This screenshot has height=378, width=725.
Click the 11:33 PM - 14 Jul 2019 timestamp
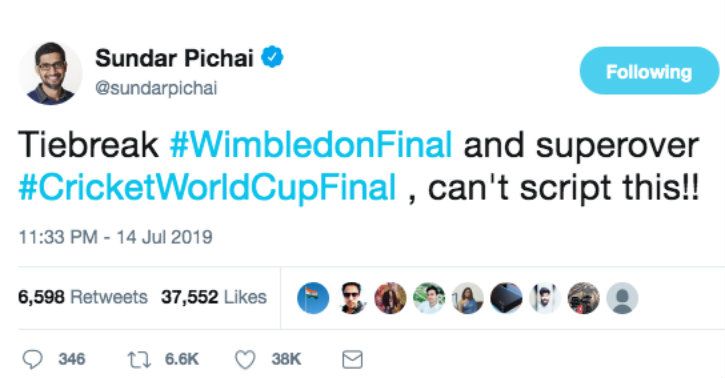116,237
